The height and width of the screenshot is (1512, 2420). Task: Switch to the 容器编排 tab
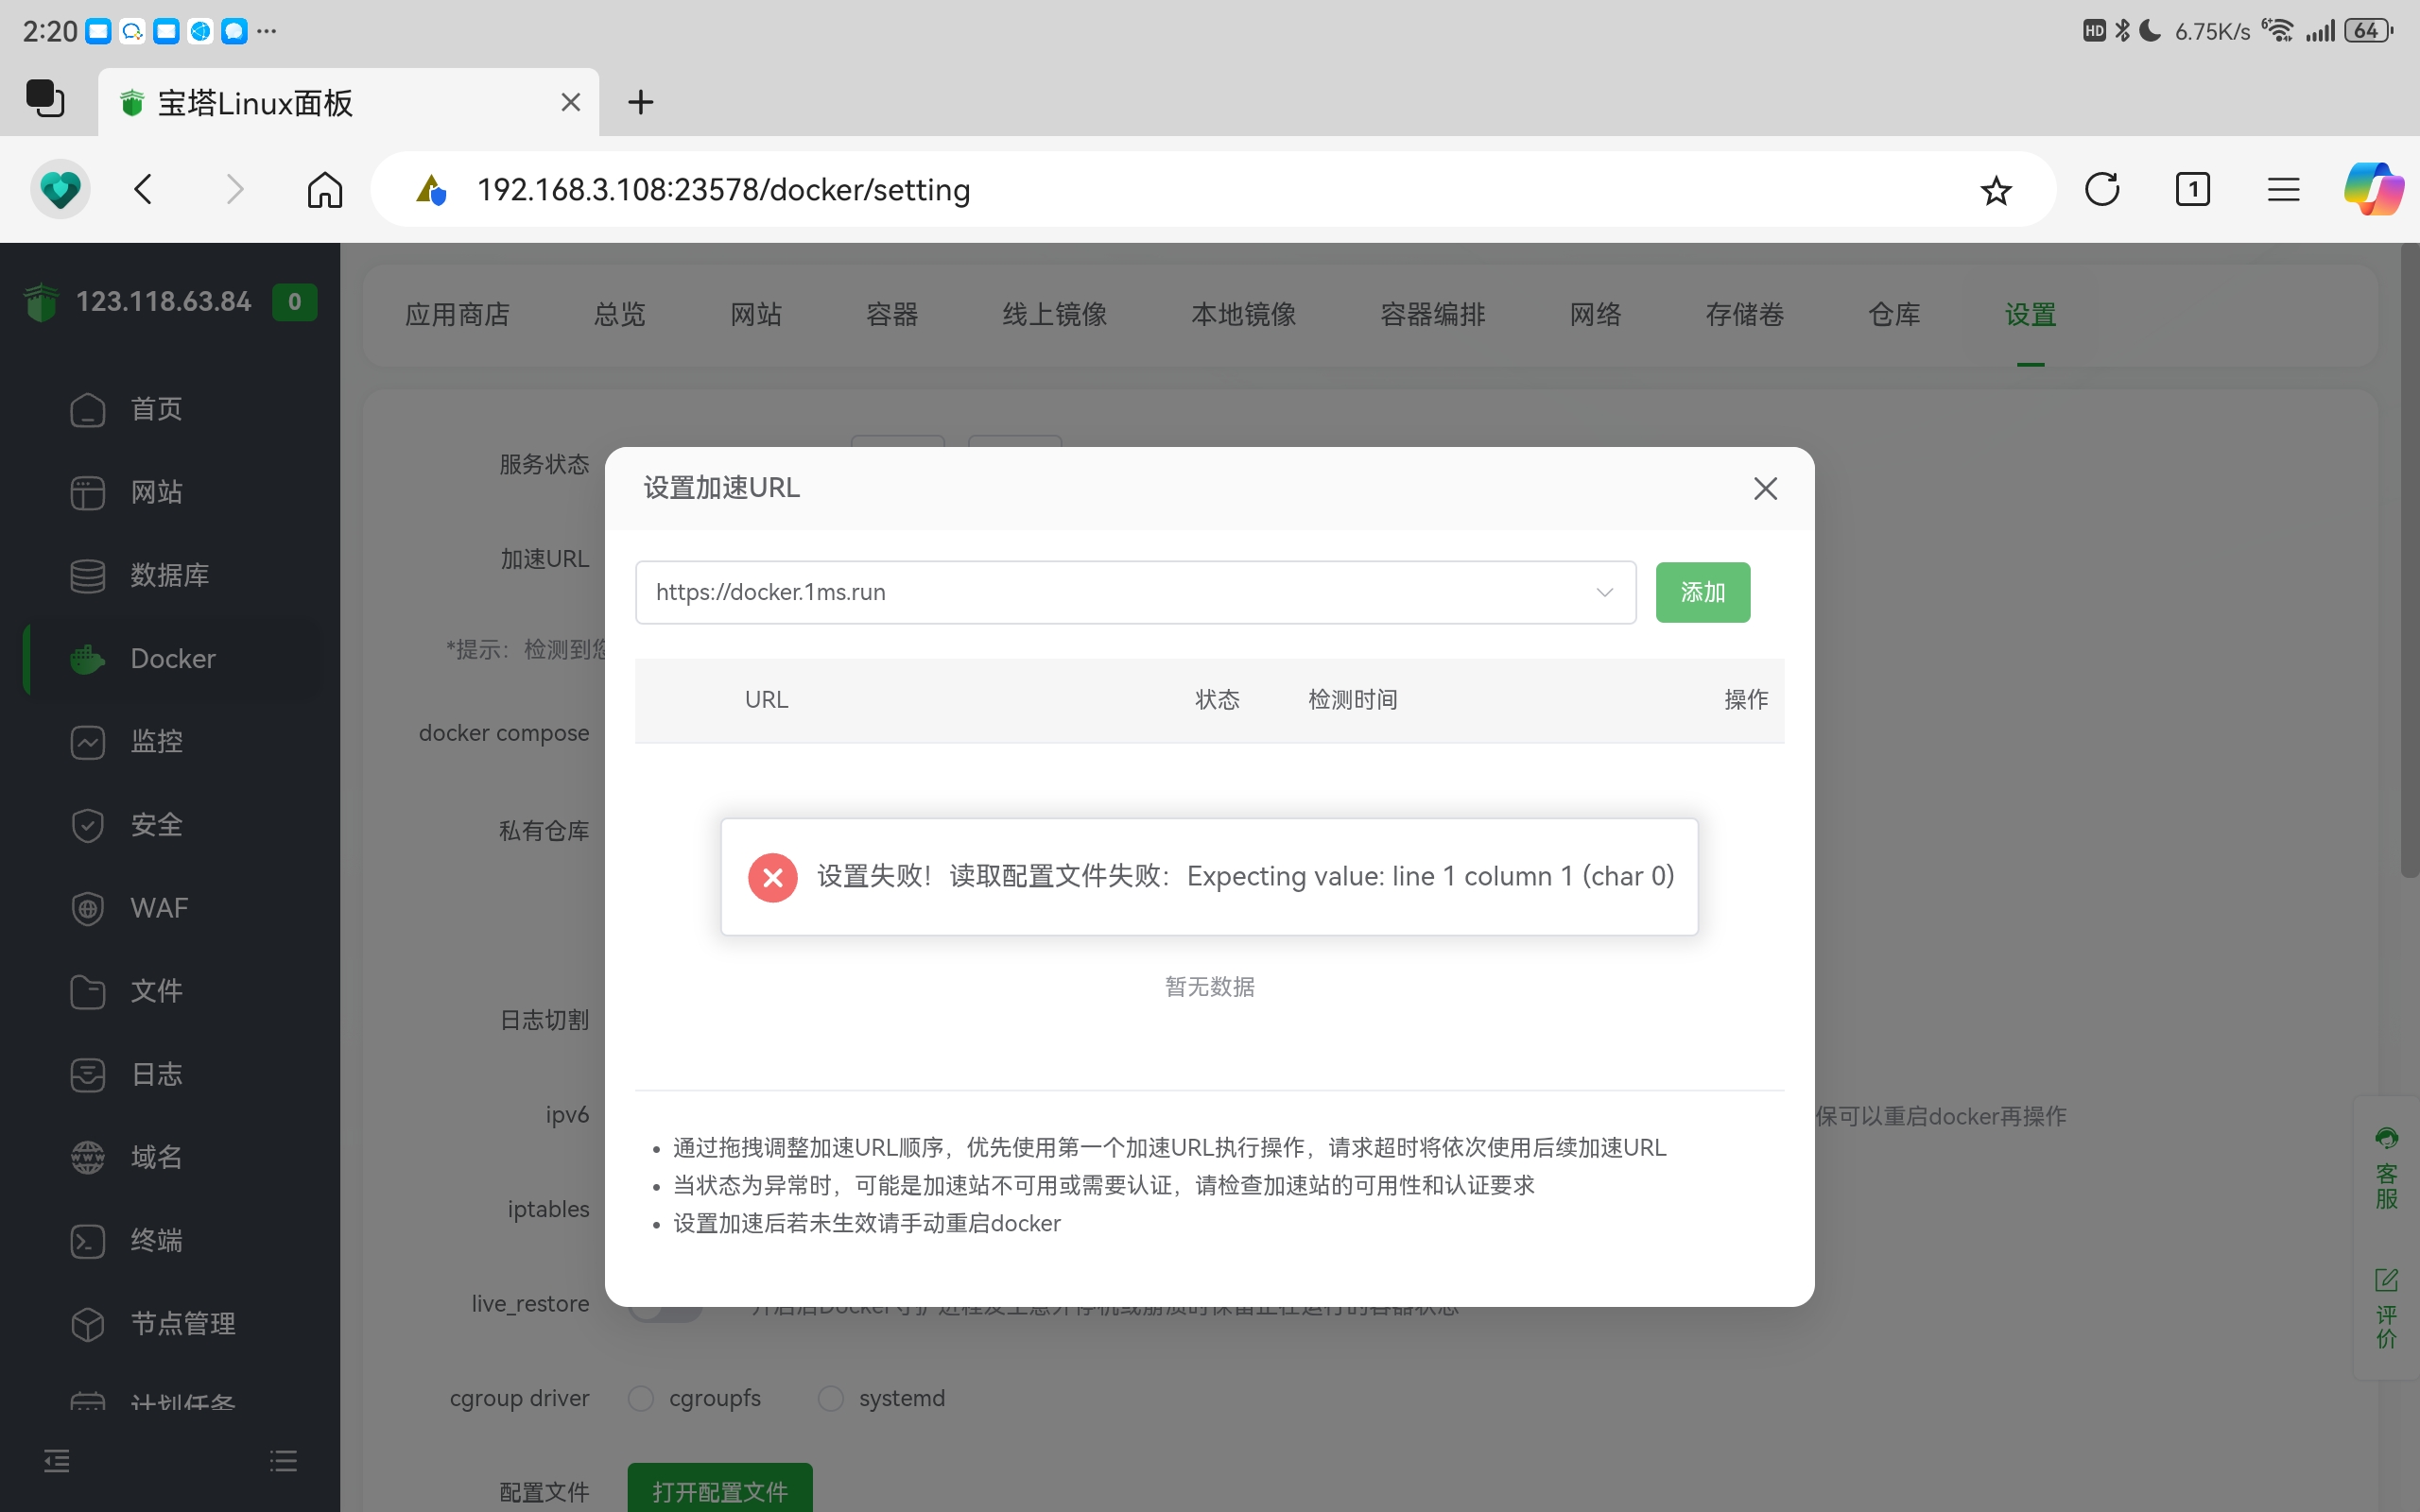tap(1432, 315)
